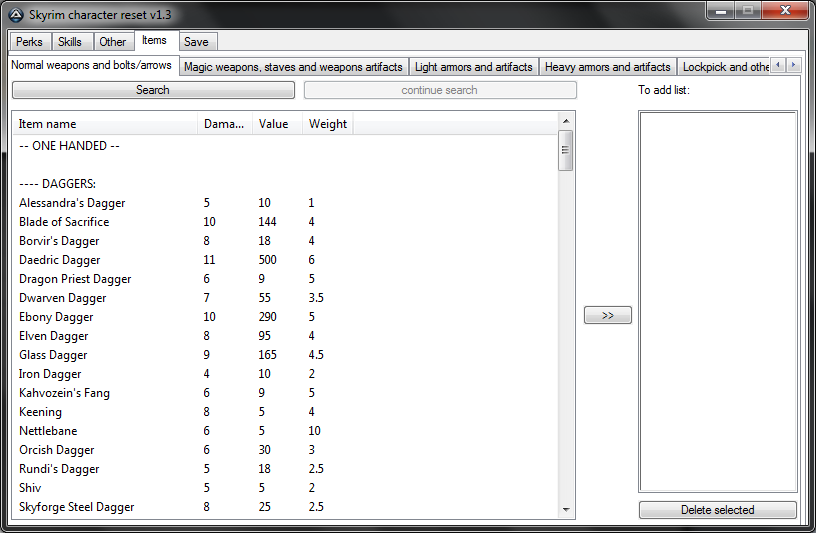Image resolution: width=817 pixels, height=533 pixels.
Task: Sort by Item name column header
Action: pos(105,124)
